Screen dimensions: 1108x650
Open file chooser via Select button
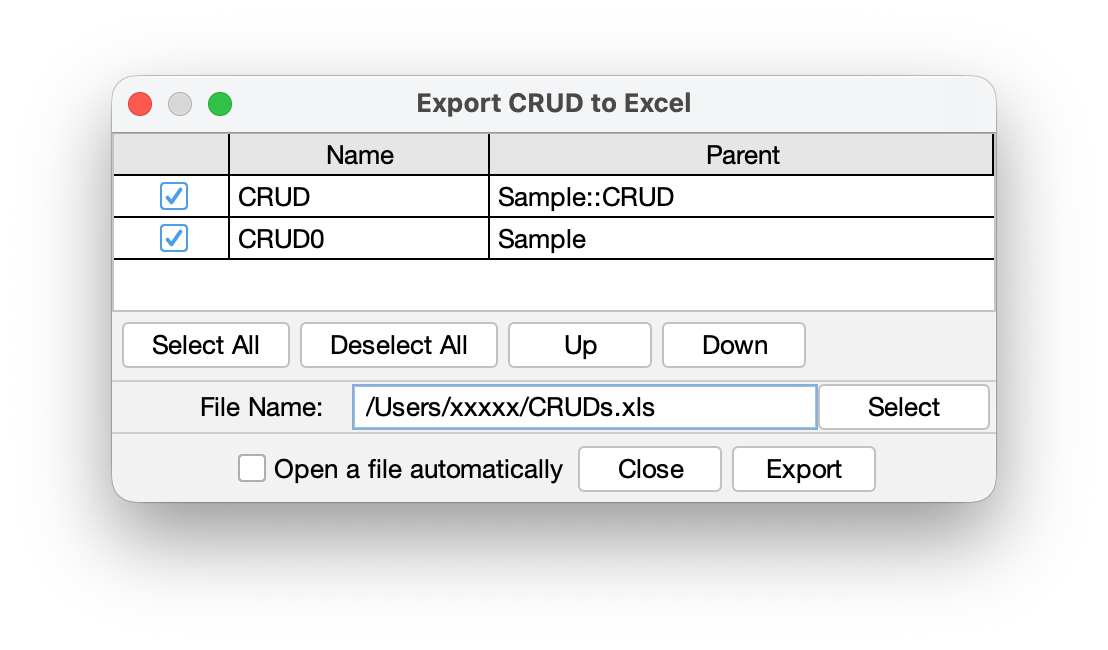pyautogui.click(x=903, y=407)
